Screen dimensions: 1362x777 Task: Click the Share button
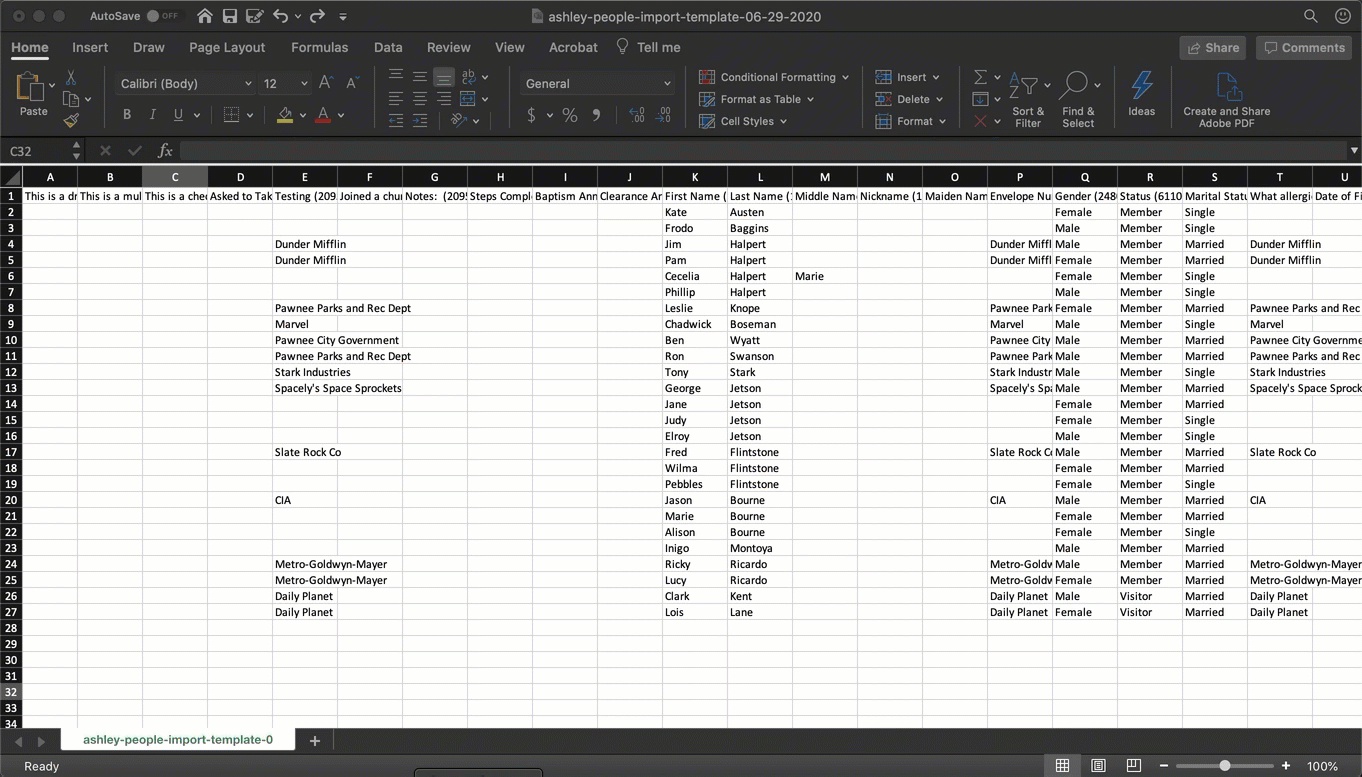[1213, 47]
